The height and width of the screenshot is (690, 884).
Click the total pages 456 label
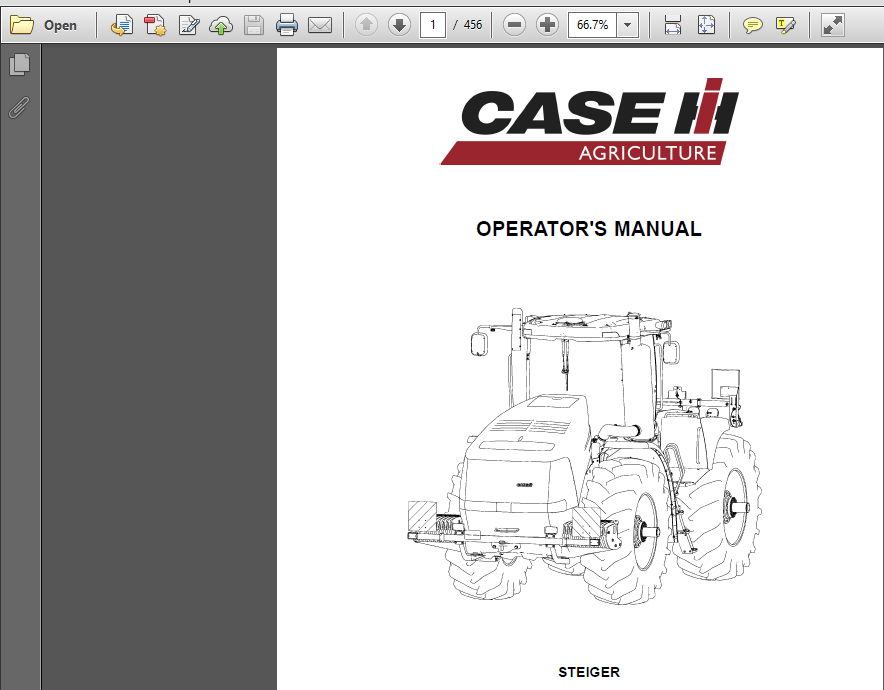(x=473, y=25)
